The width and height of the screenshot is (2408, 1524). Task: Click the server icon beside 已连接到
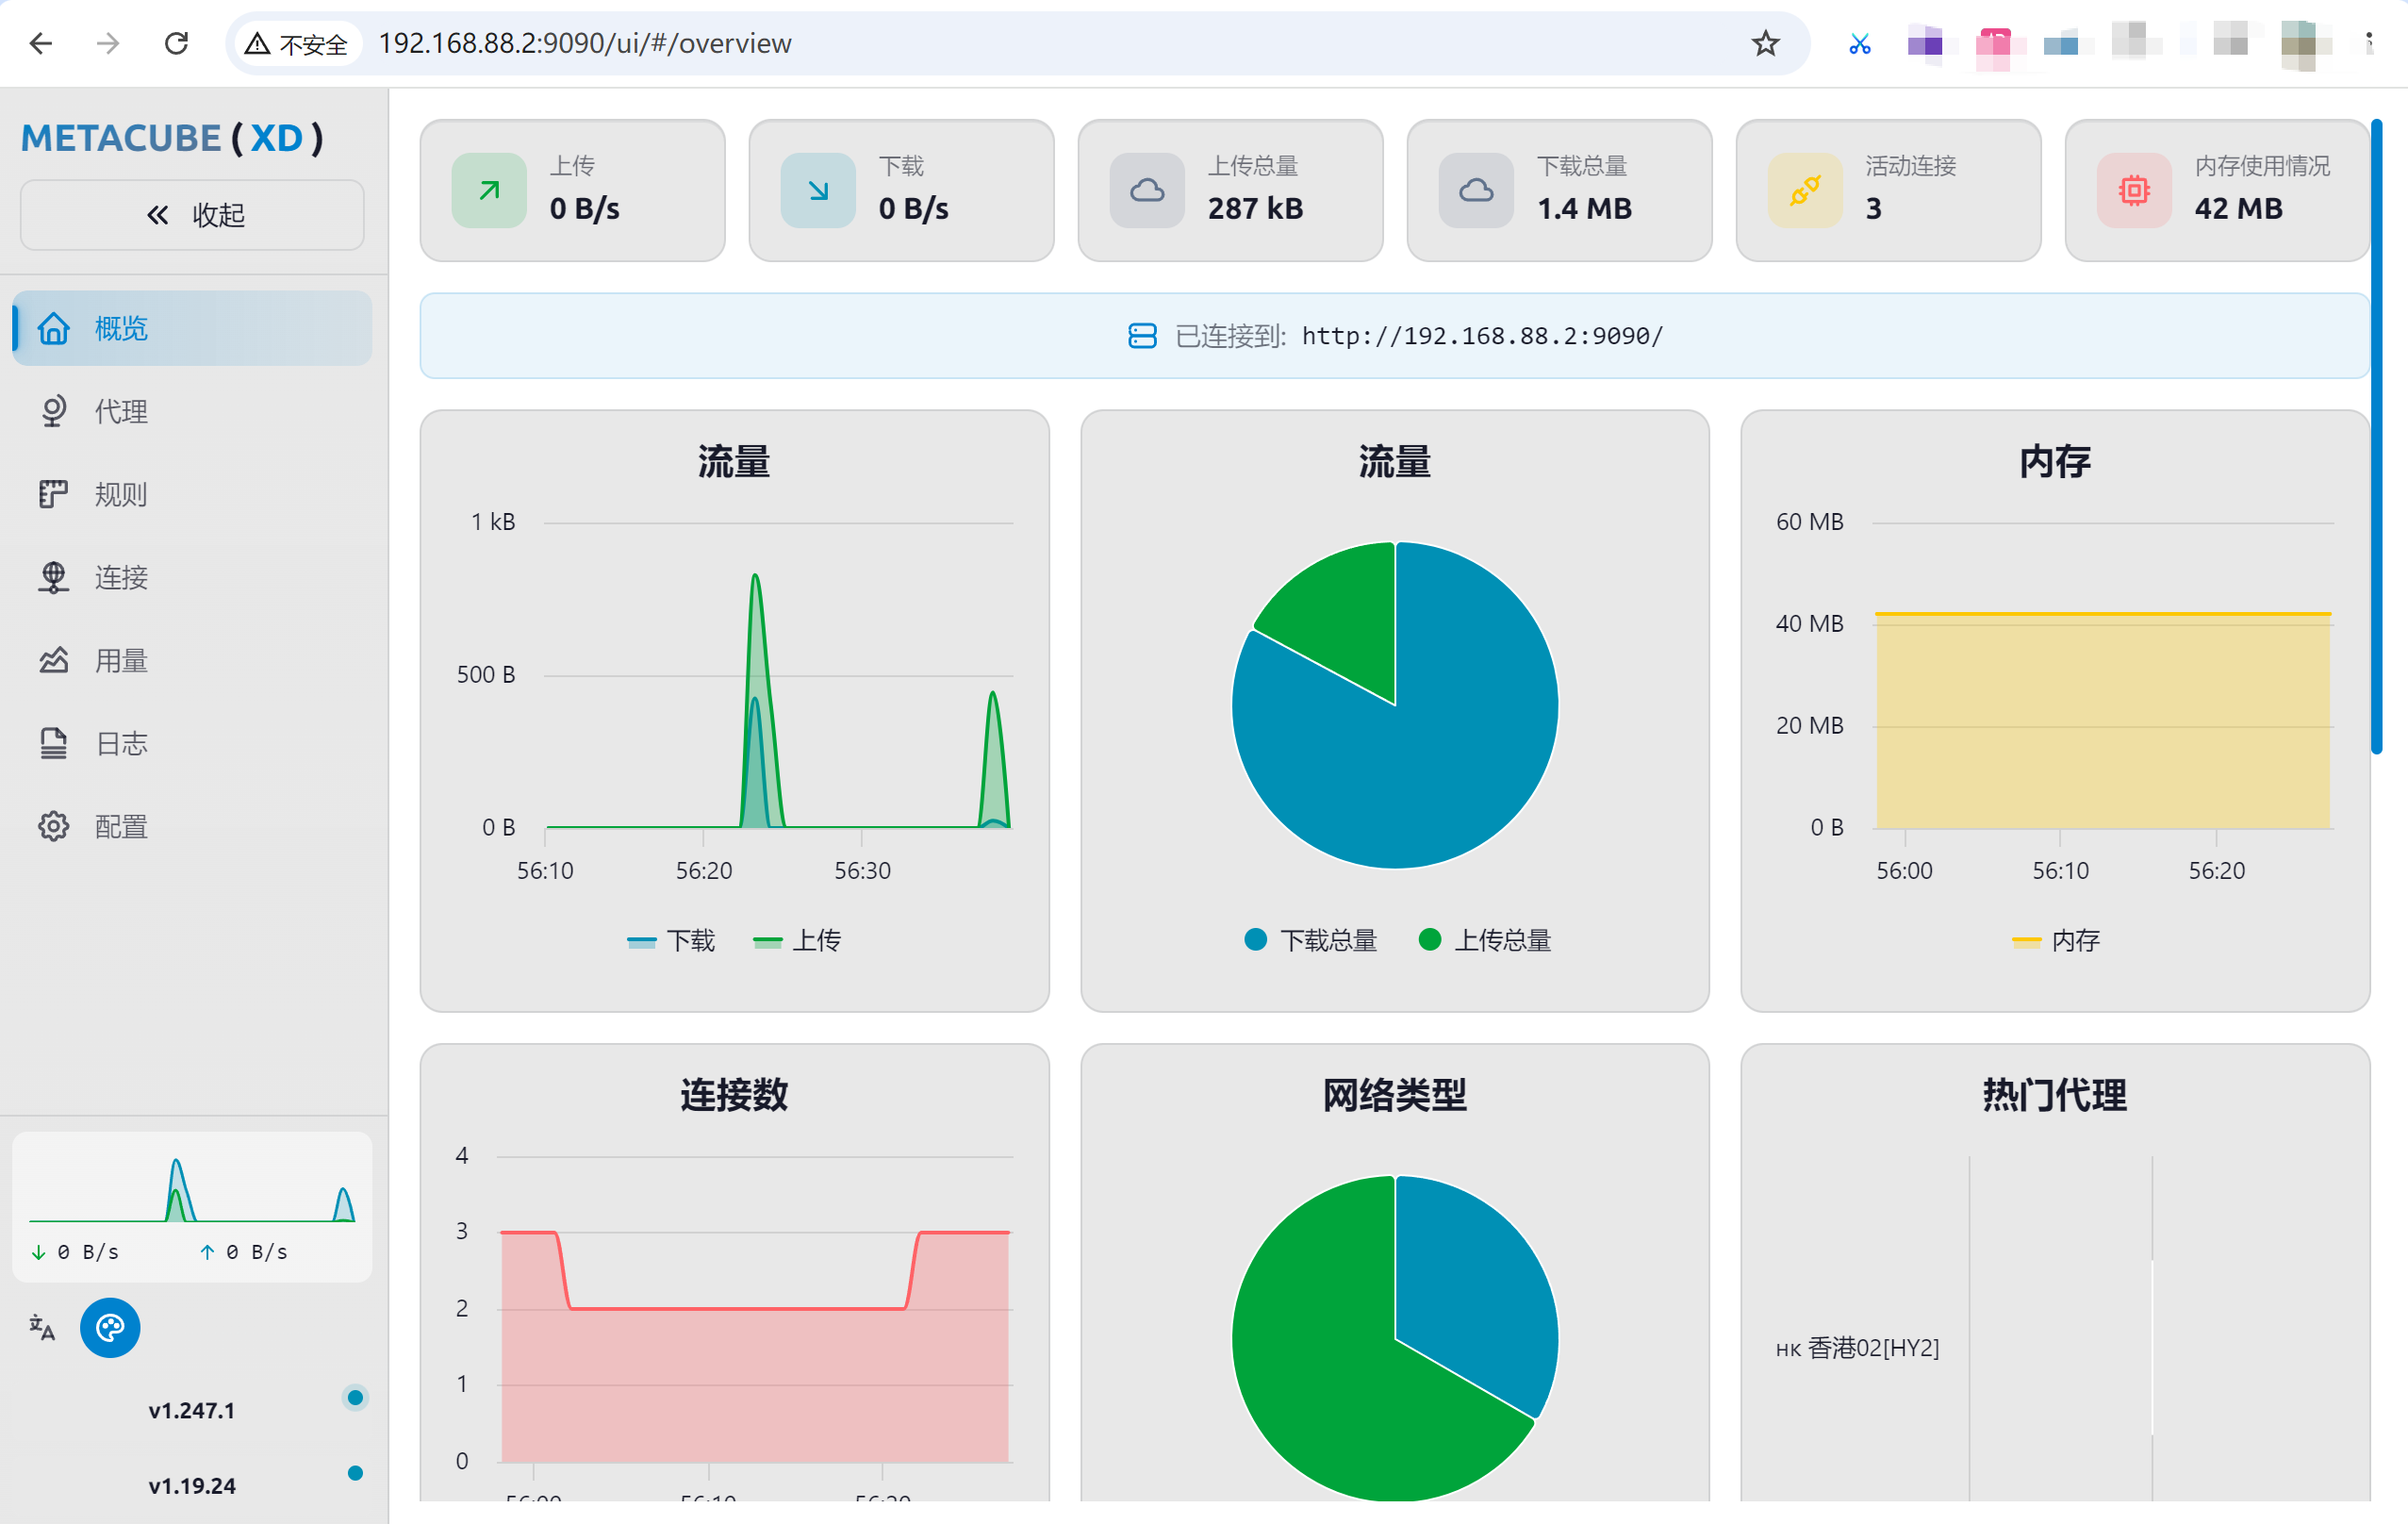[1142, 336]
